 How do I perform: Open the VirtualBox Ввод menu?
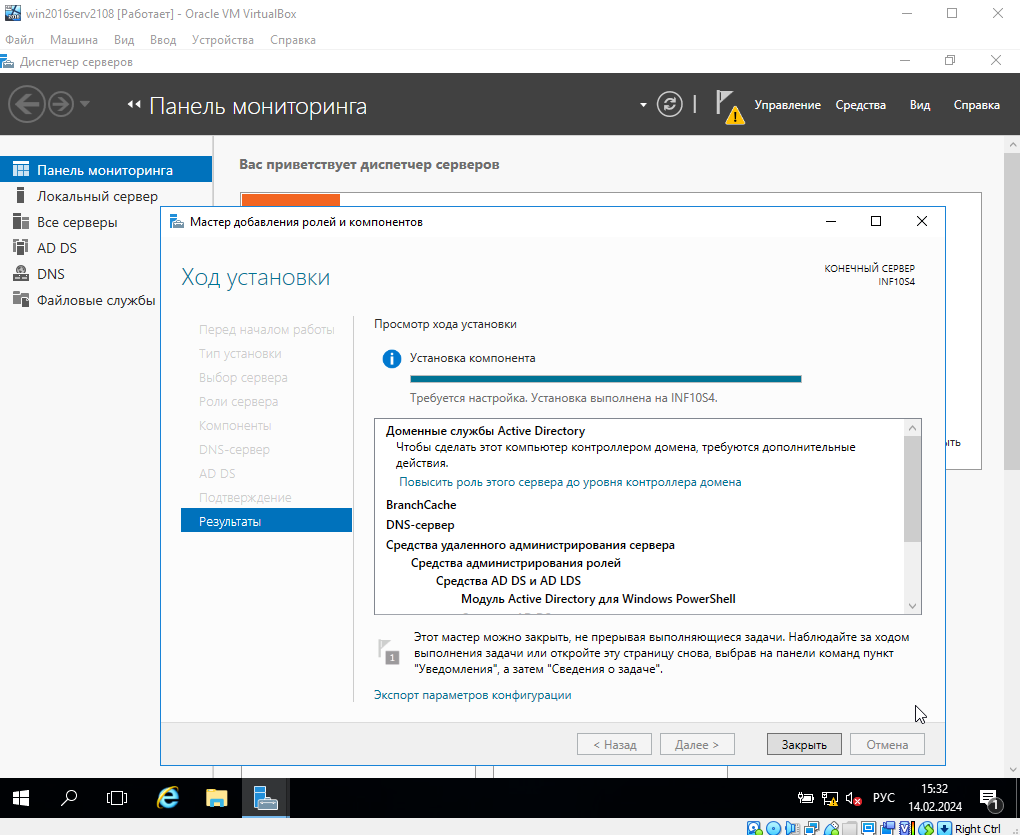pos(163,40)
